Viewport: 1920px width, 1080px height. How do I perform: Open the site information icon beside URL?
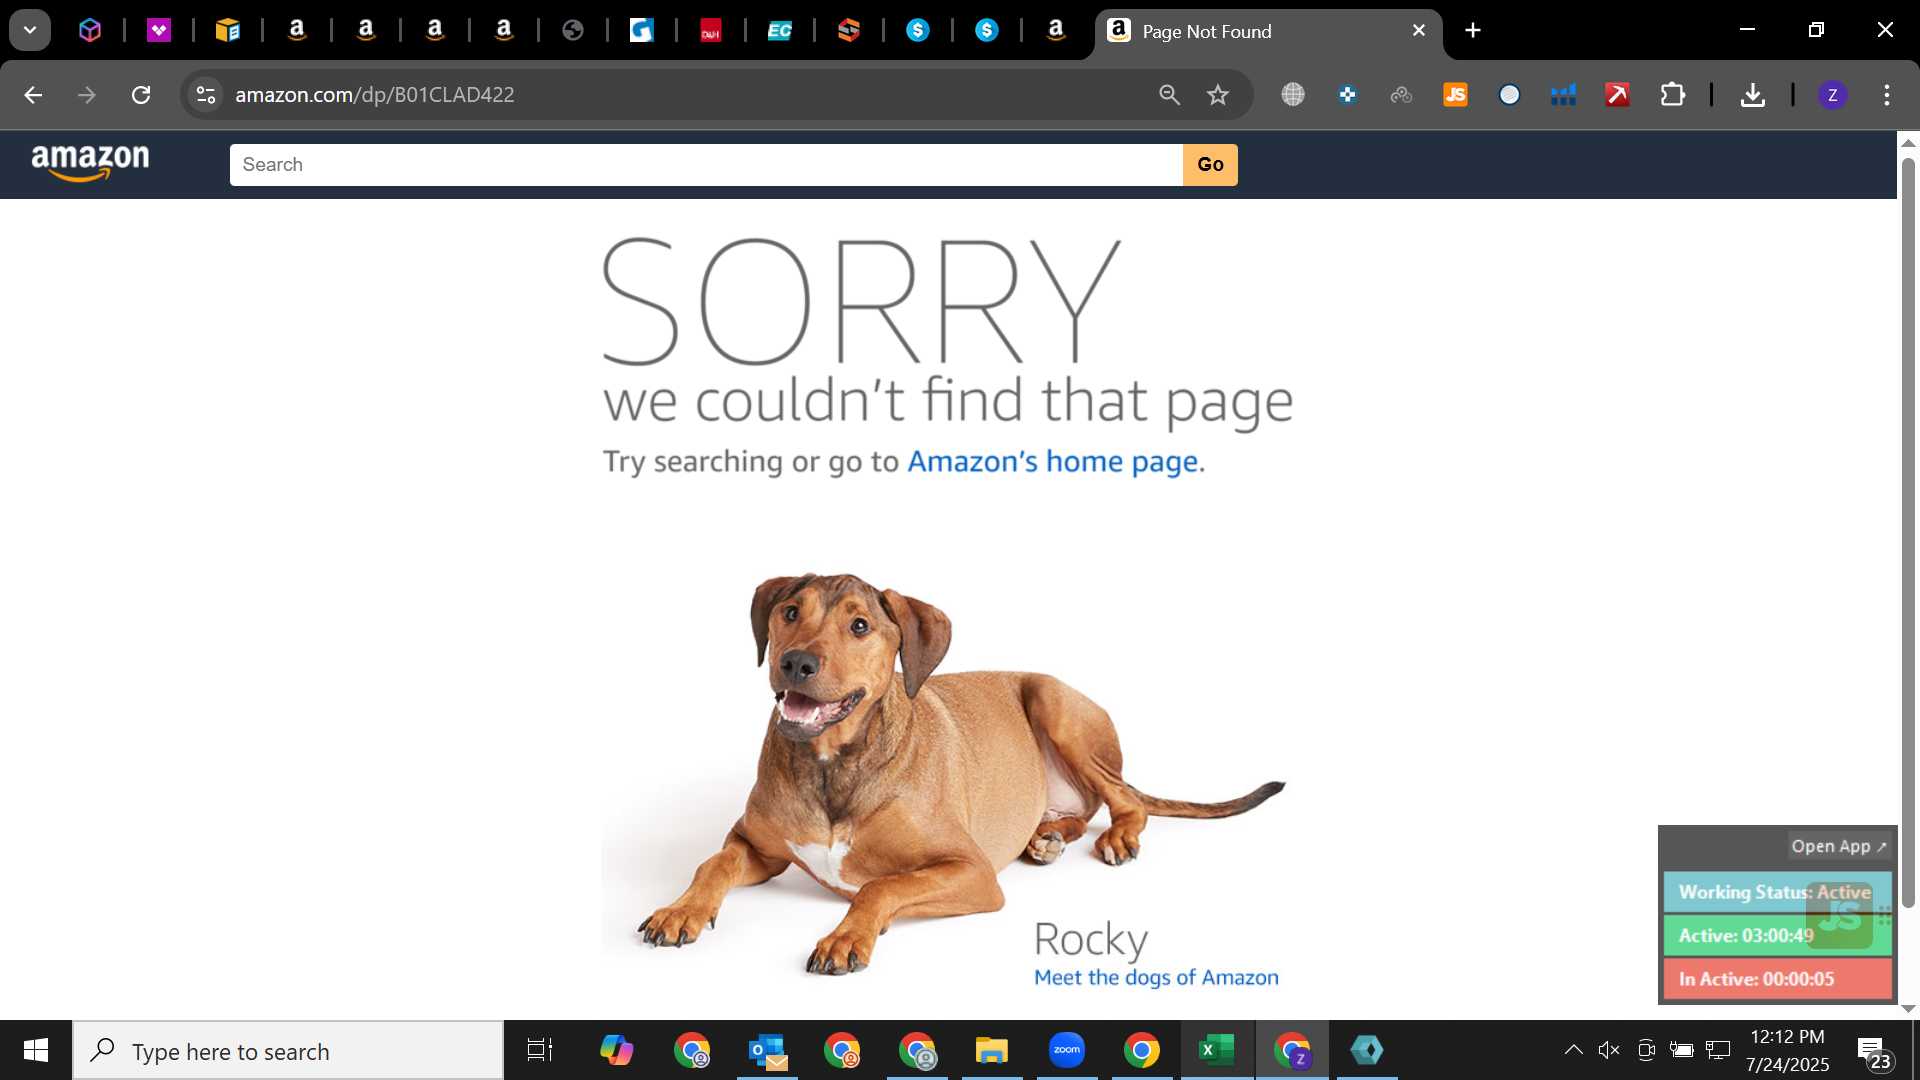tap(205, 95)
